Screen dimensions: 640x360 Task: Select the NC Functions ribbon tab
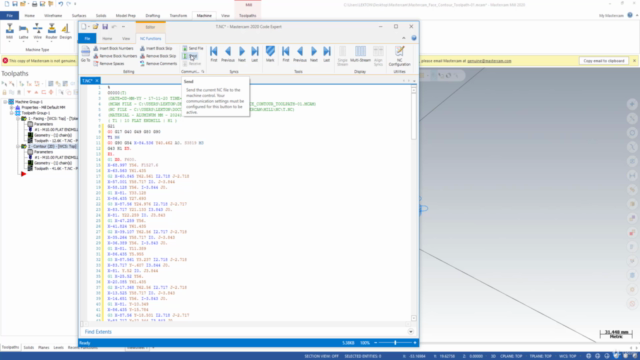tap(151, 38)
